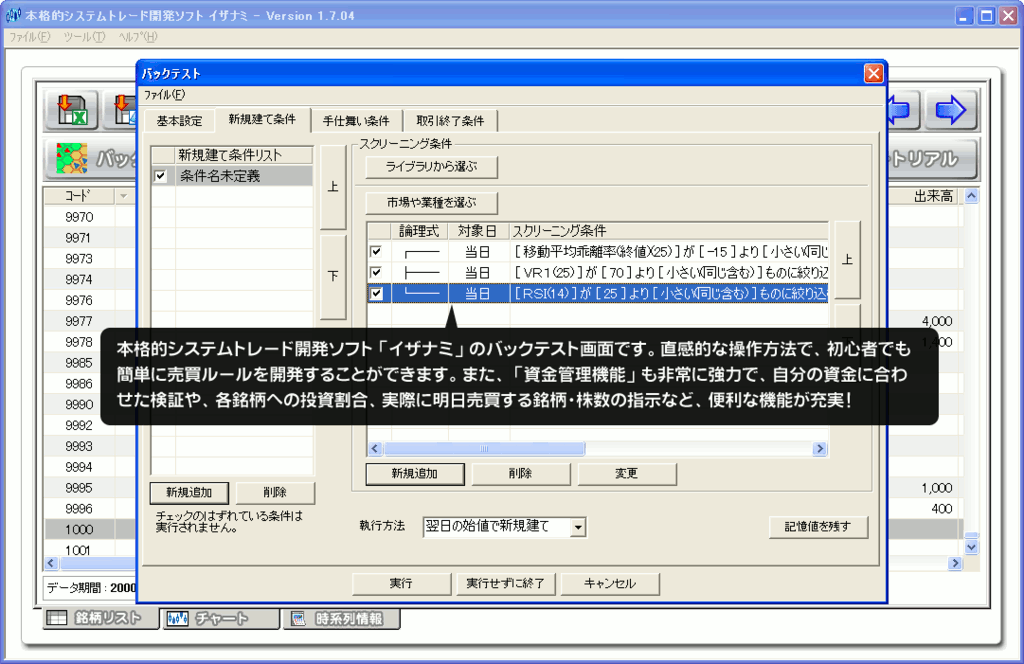This screenshot has width=1024, height=664.
Task: Click 削除 under condition list
Action: click(x=275, y=492)
